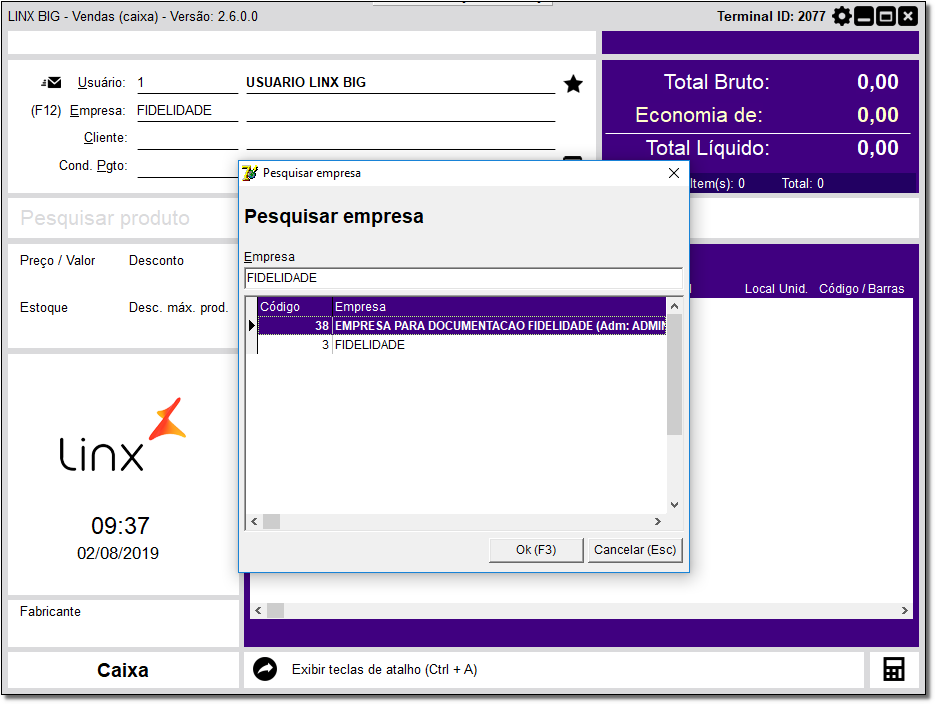
Task: Click the Pesquisar produto search box
Action: (123, 218)
